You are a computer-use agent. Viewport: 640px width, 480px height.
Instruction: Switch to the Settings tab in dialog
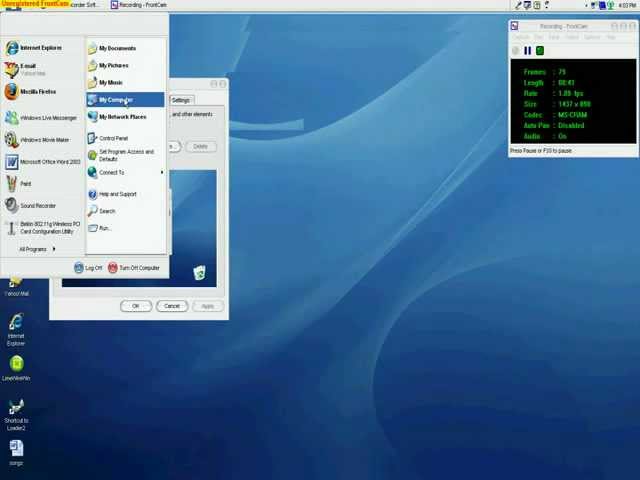point(181,100)
